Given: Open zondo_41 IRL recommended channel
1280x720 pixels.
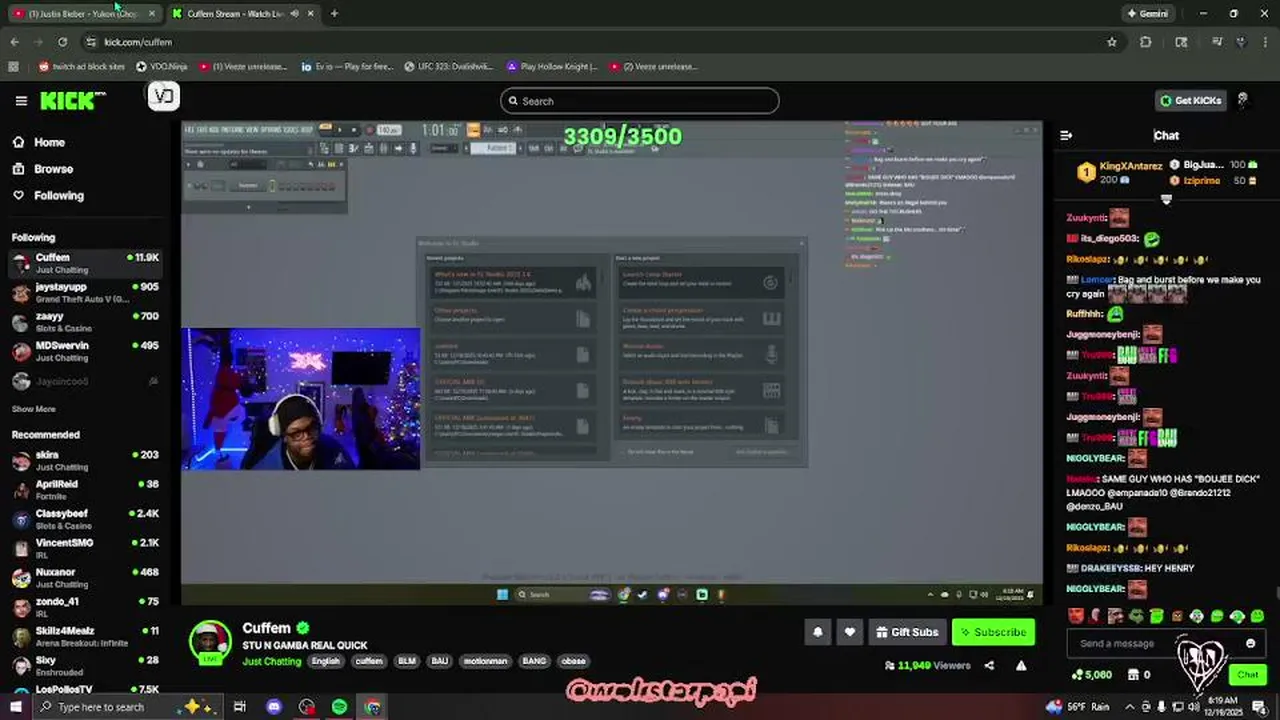Looking at the screenshot, I should click(x=85, y=607).
